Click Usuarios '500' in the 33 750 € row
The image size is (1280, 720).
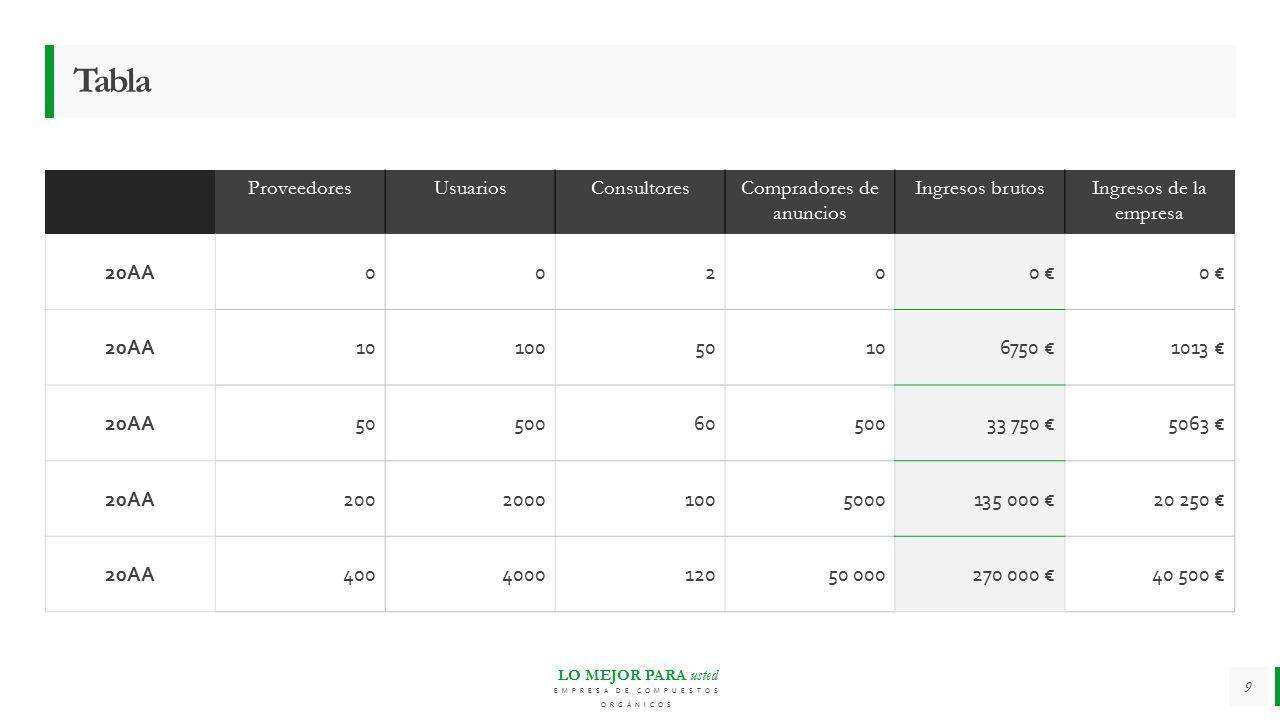[470, 423]
